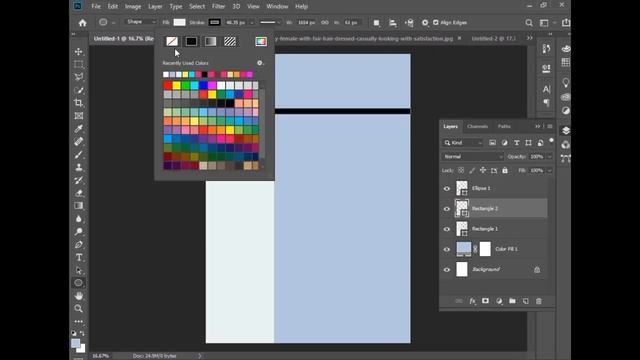This screenshot has height=360, width=640.
Task: Select the Path Selection tool
Action: tap(79, 270)
